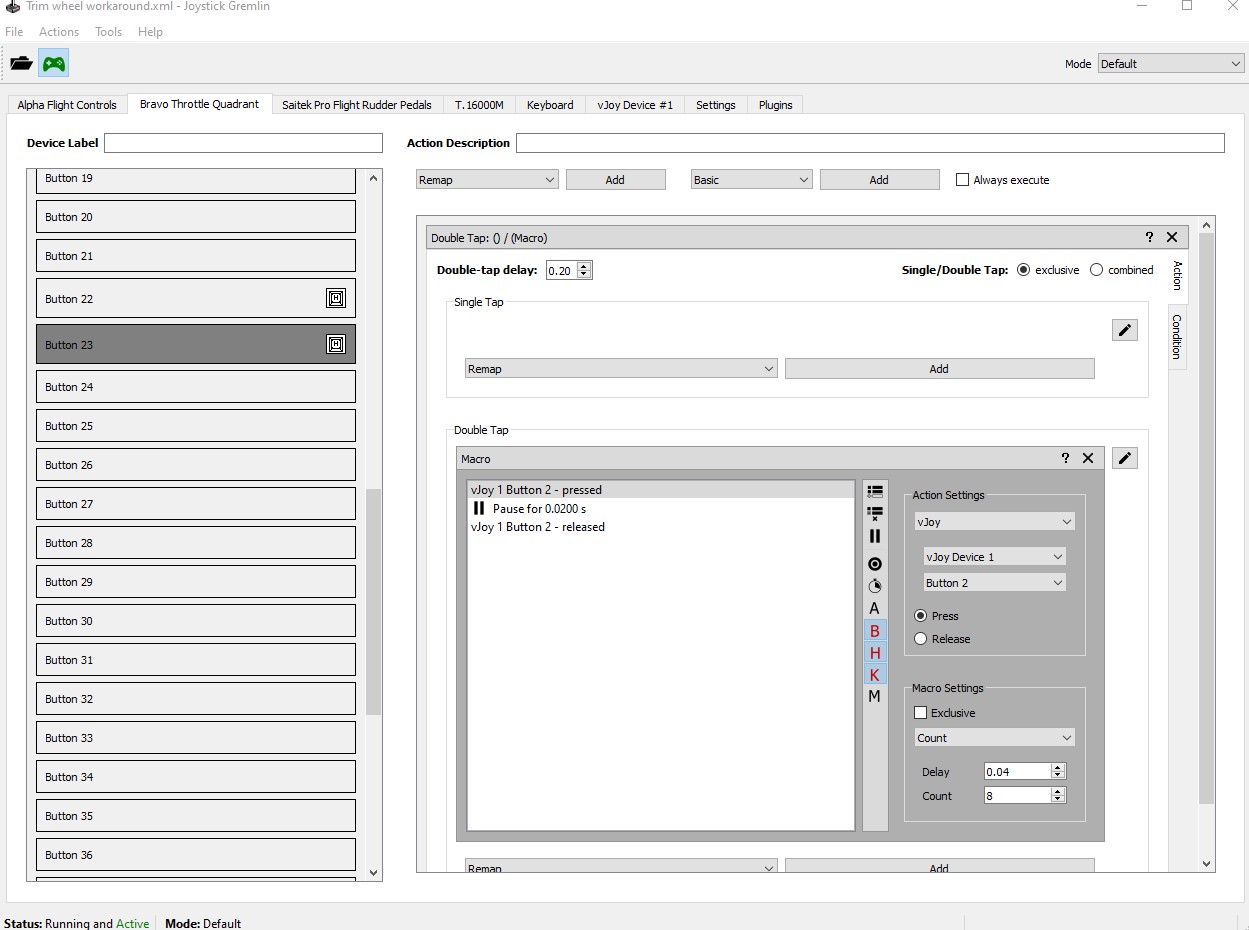The image size is (1249, 930).
Task: Click the macro stopwatch timing icon
Action: 875,586
